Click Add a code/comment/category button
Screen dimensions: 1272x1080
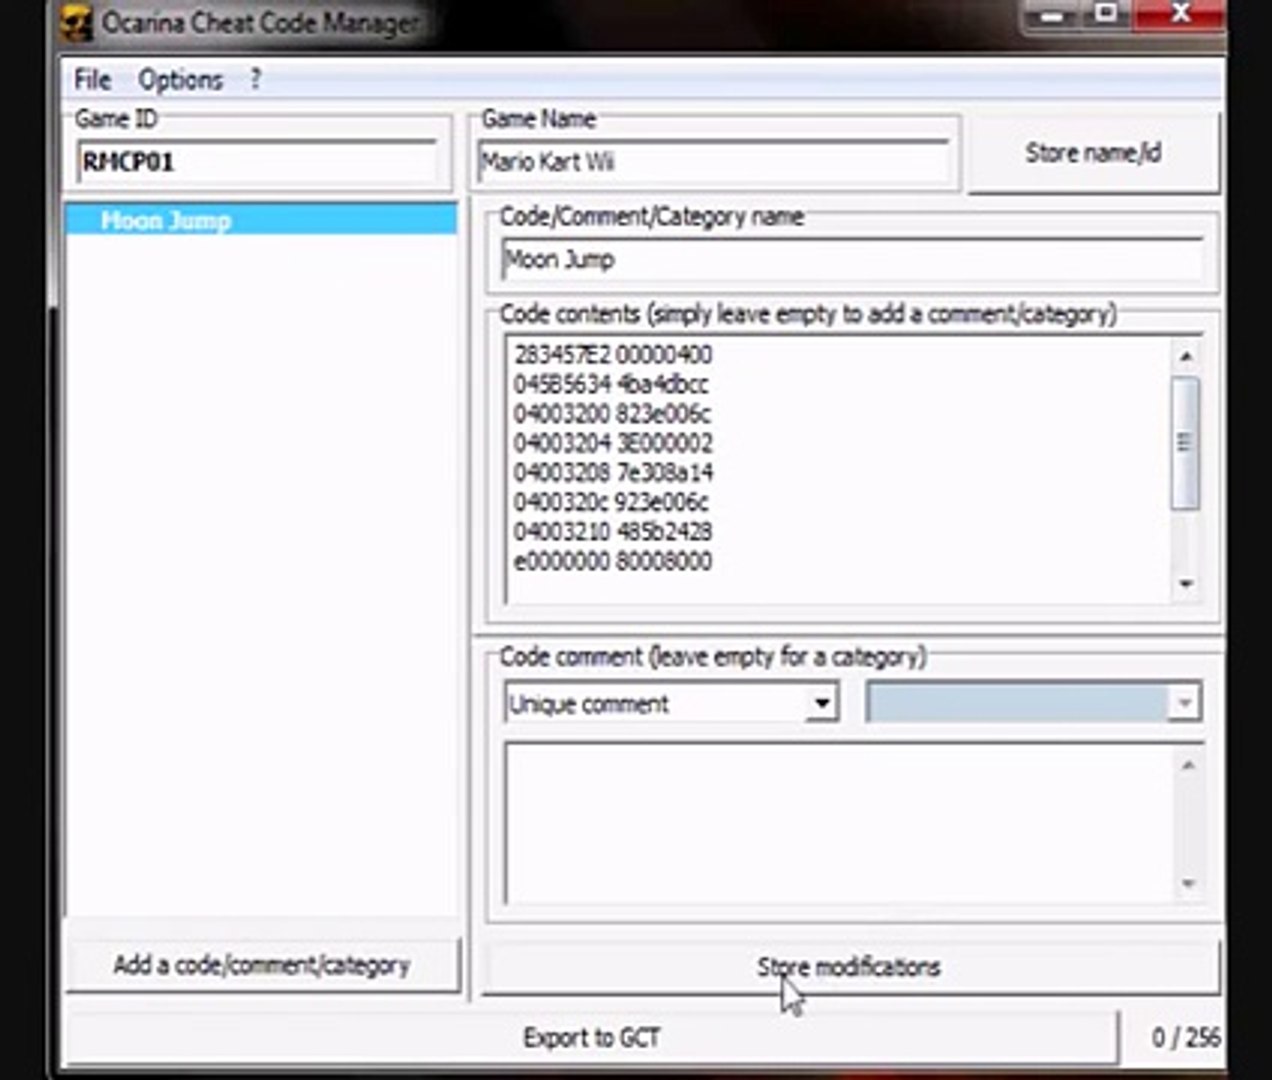point(262,965)
